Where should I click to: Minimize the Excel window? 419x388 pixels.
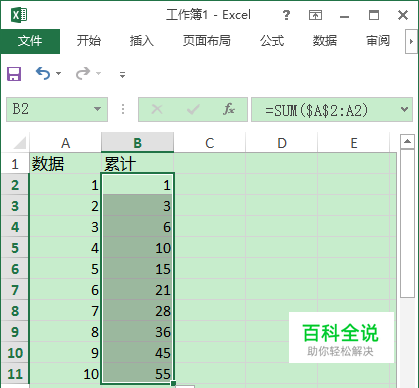coord(344,16)
